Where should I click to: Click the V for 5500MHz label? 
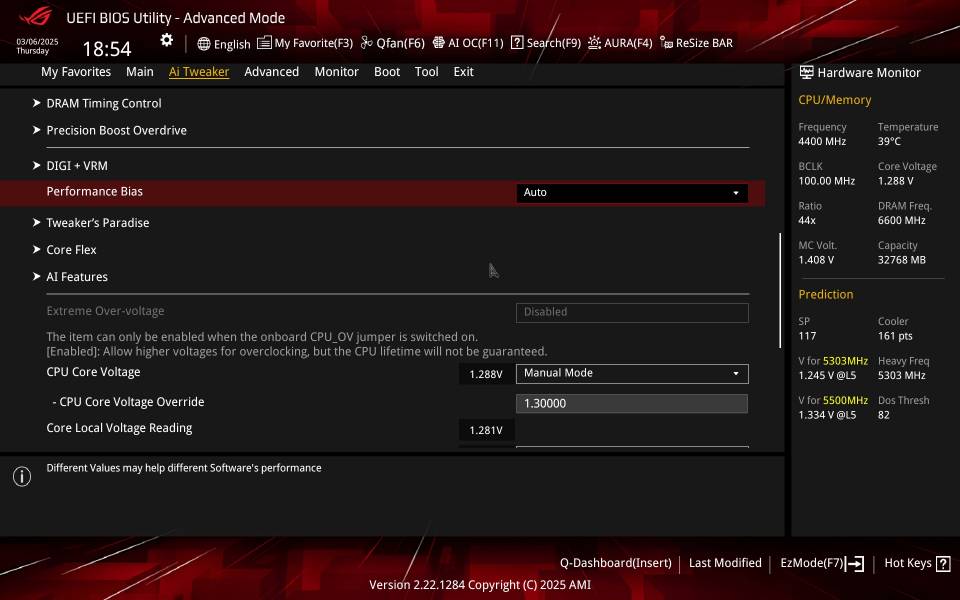833,400
